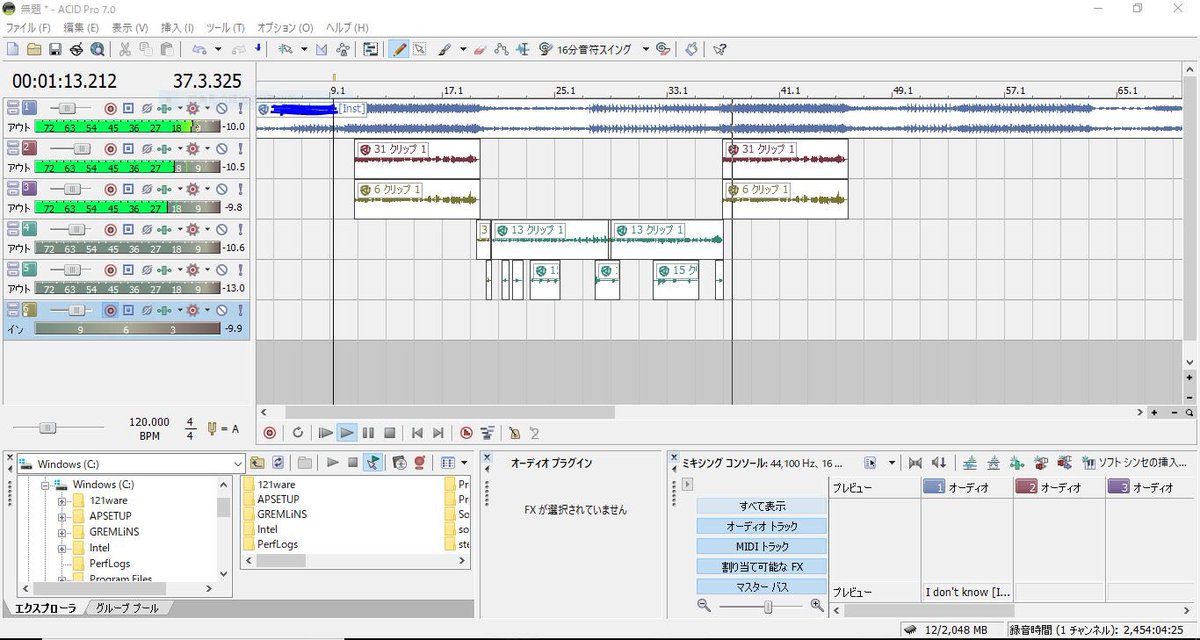Click the 割り当て可能な FX button
The height and width of the screenshot is (640, 1200).
pyautogui.click(x=762, y=567)
